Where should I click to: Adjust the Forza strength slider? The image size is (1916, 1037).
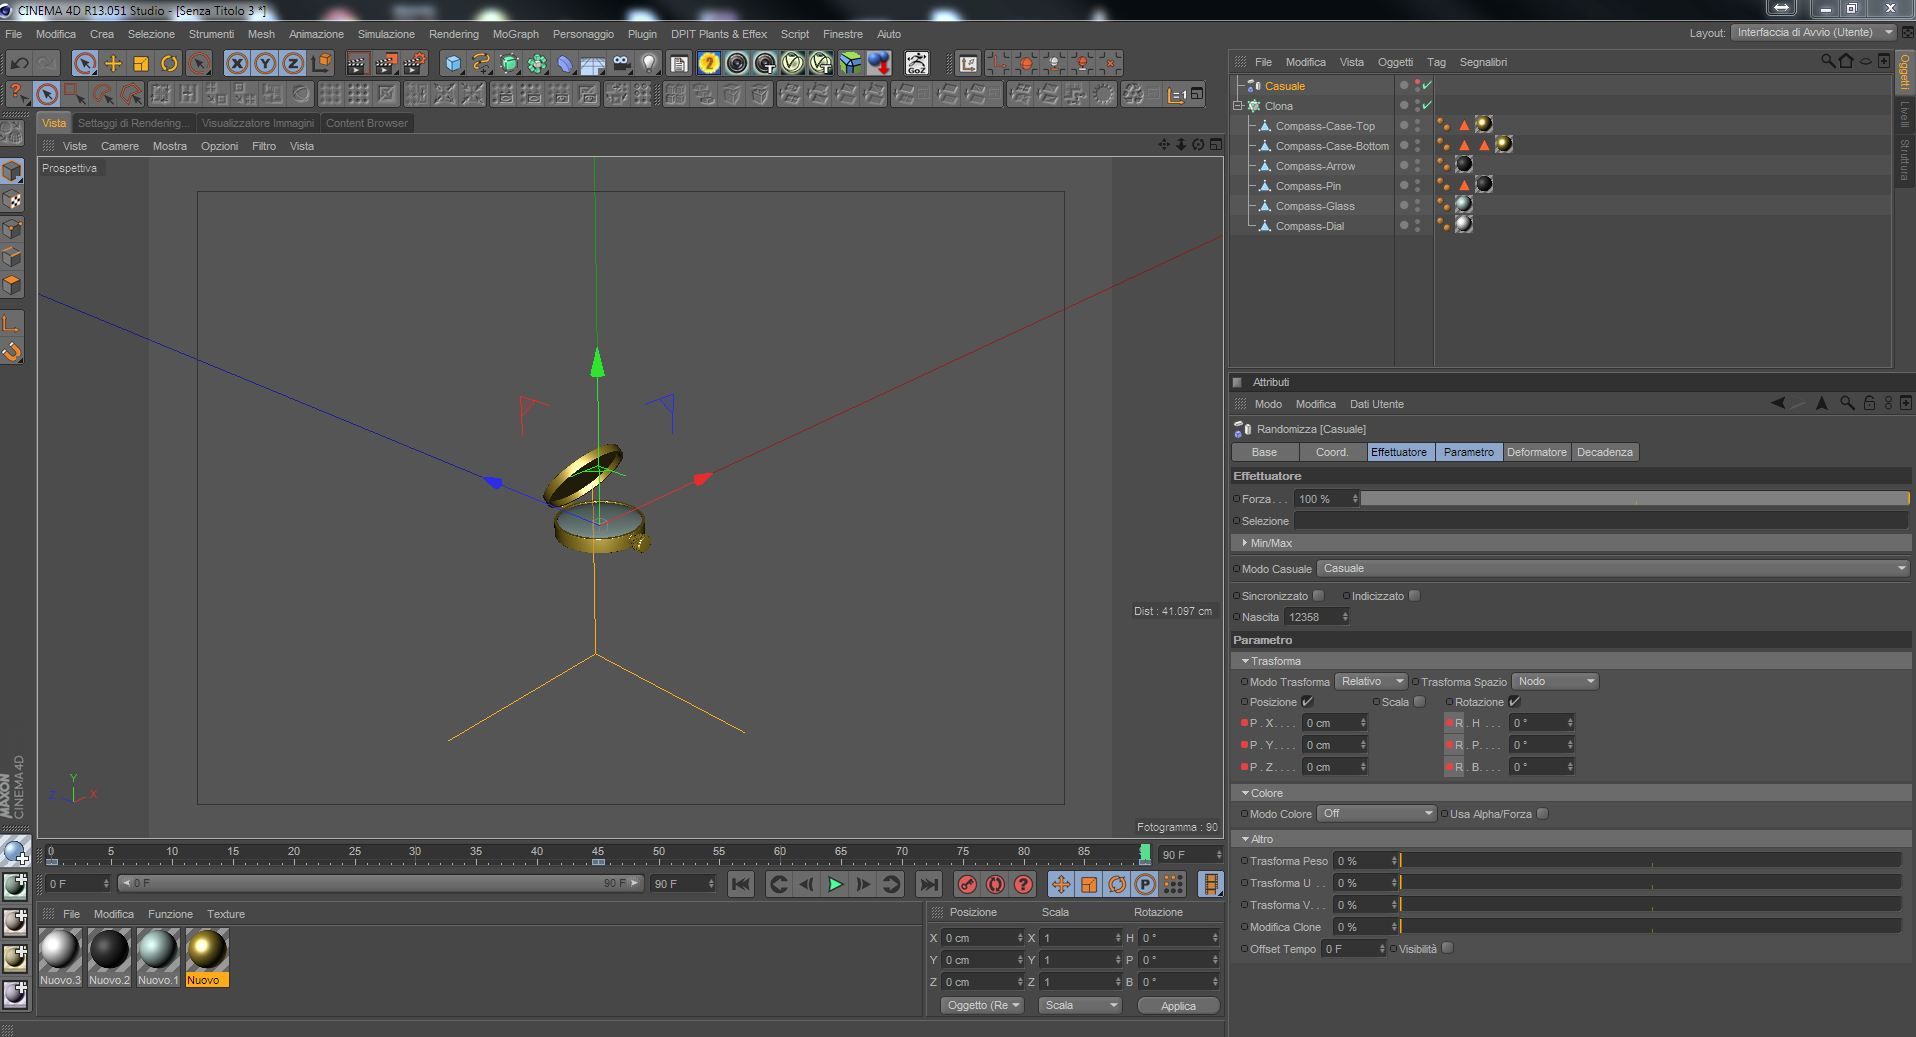point(1634,499)
